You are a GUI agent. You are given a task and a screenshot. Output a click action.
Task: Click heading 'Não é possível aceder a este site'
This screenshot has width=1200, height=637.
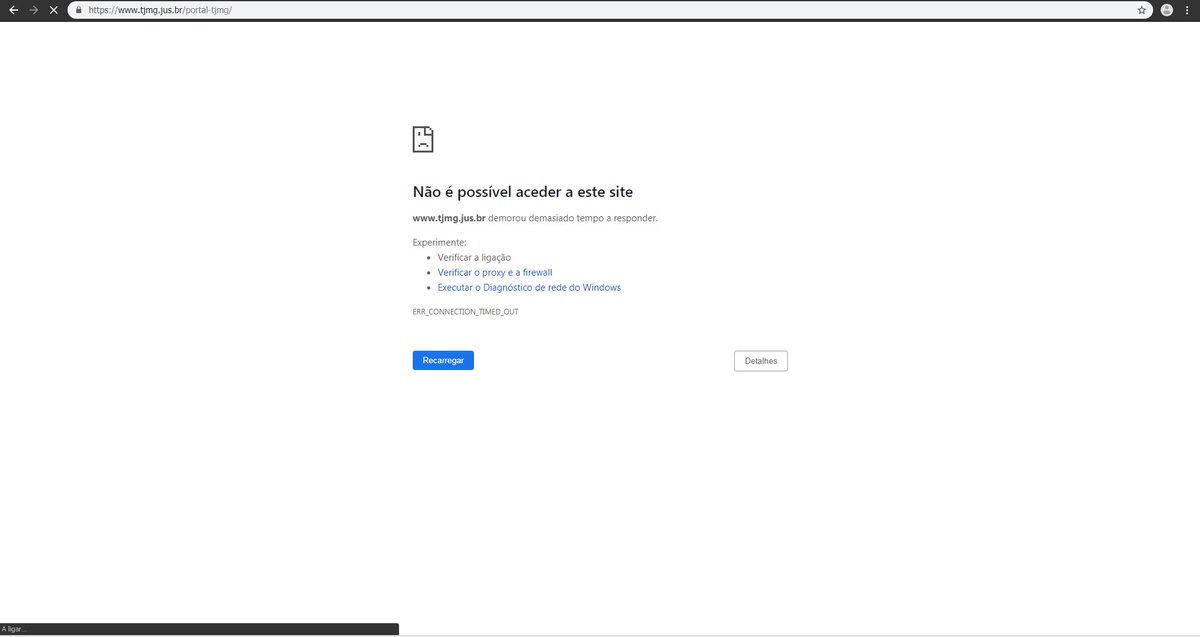click(523, 192)
